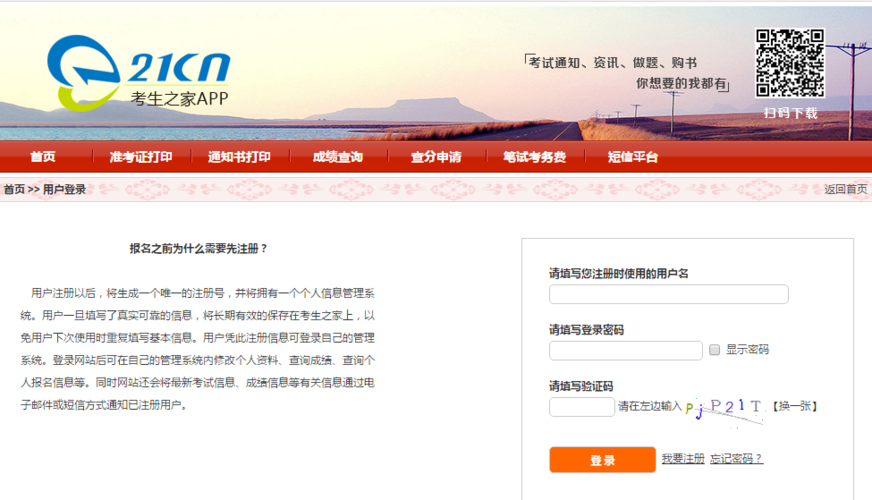The height and width of the screenshot is (500, 872).
Task: Click the 请填写验证码 label
Action: 581,386
